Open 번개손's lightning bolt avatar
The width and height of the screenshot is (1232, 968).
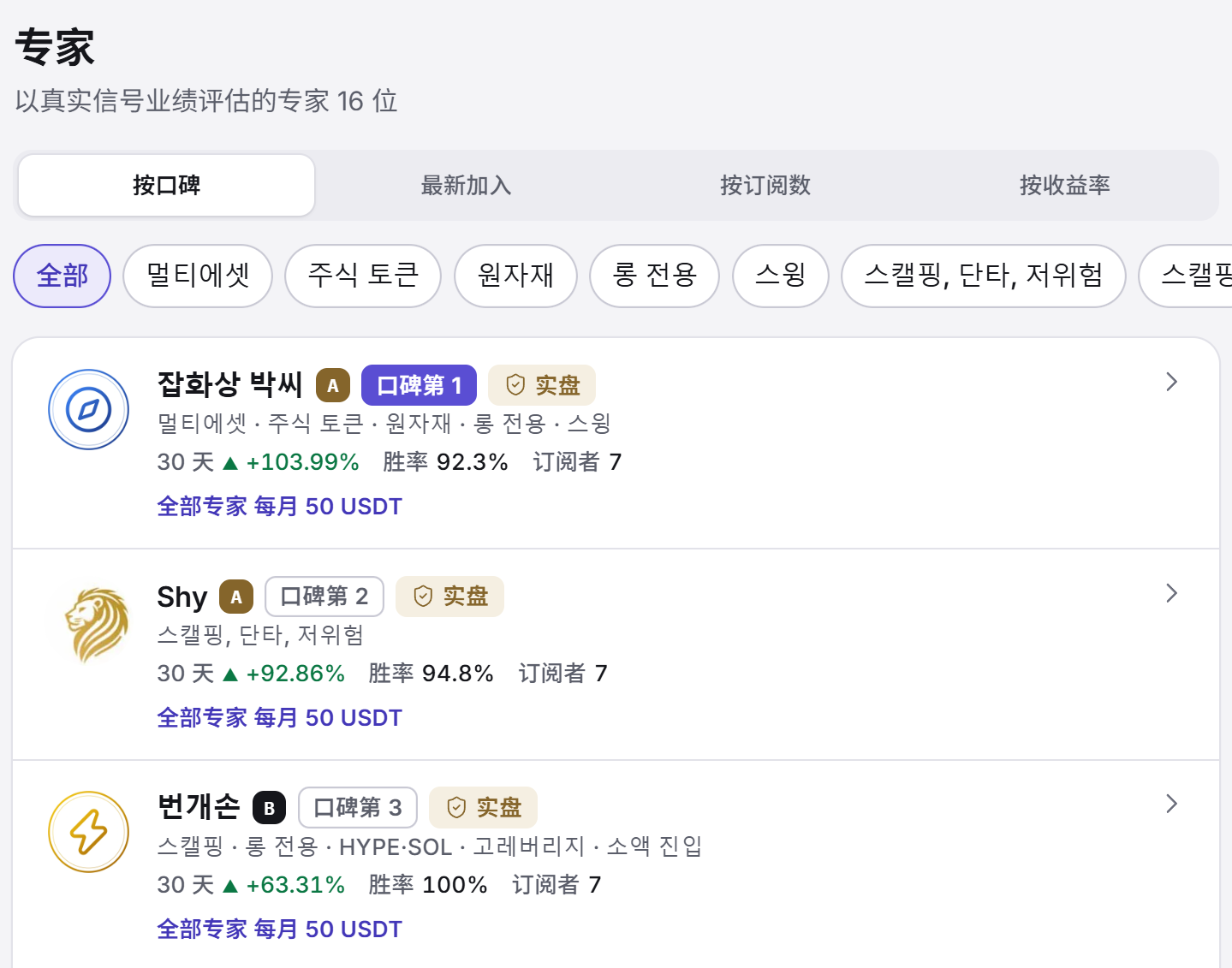[89, 832]
